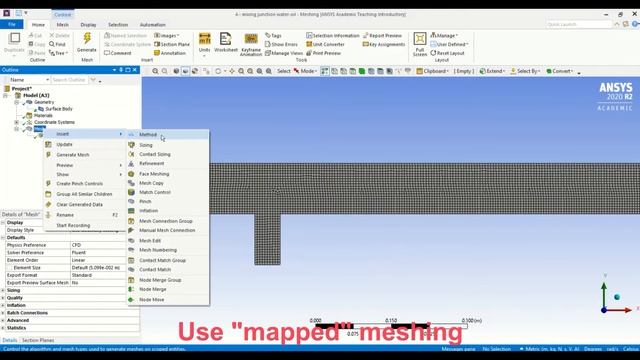640x360 pixels.
Task: Click Update in the context menu
Action: [84, 144]
